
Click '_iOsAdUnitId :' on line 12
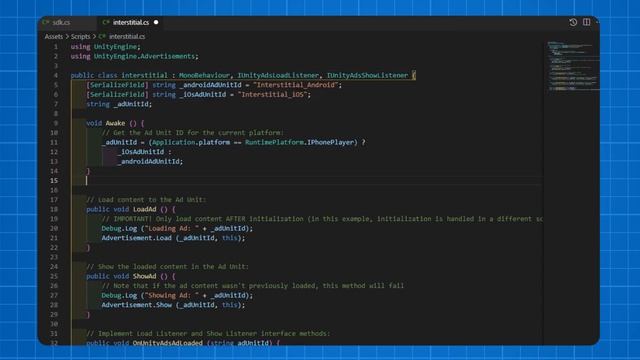point(144,152)
